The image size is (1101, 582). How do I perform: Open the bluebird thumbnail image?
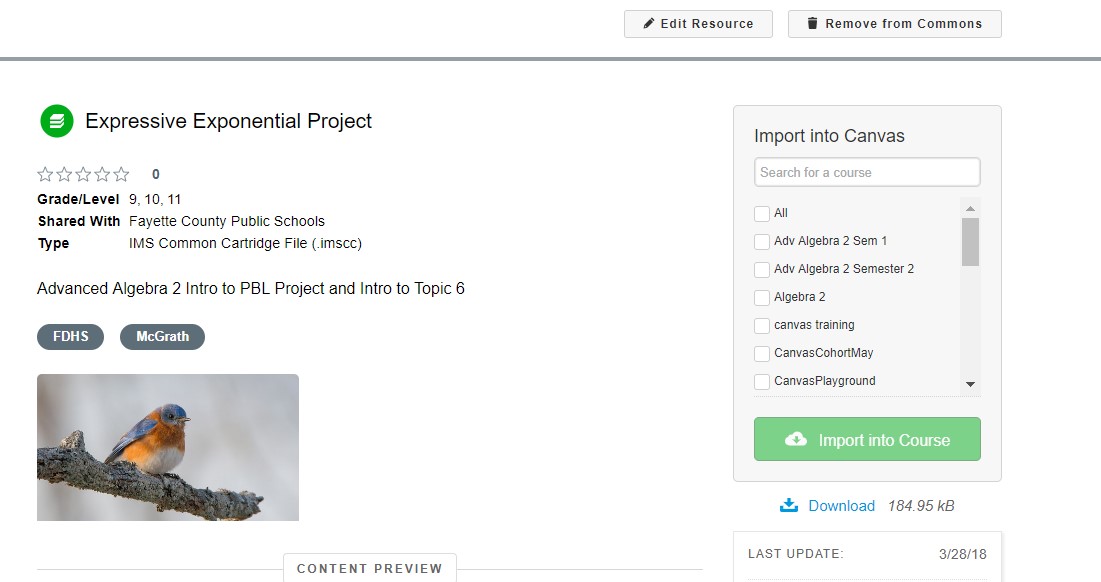168,447
